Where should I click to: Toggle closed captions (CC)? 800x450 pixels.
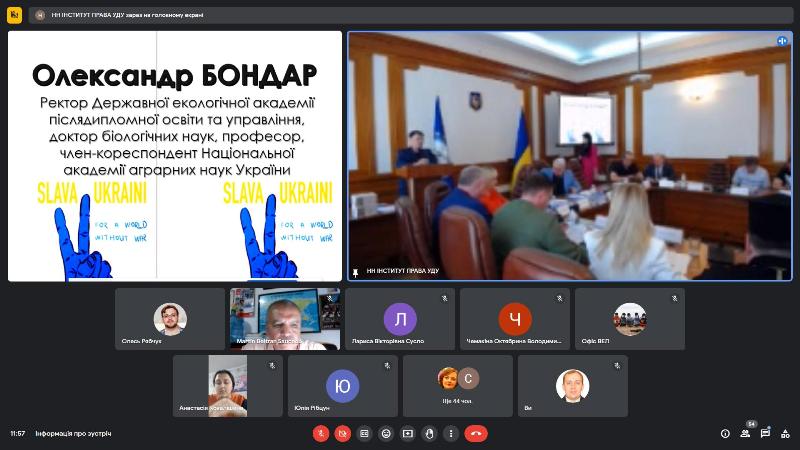(x=364, y=433)
